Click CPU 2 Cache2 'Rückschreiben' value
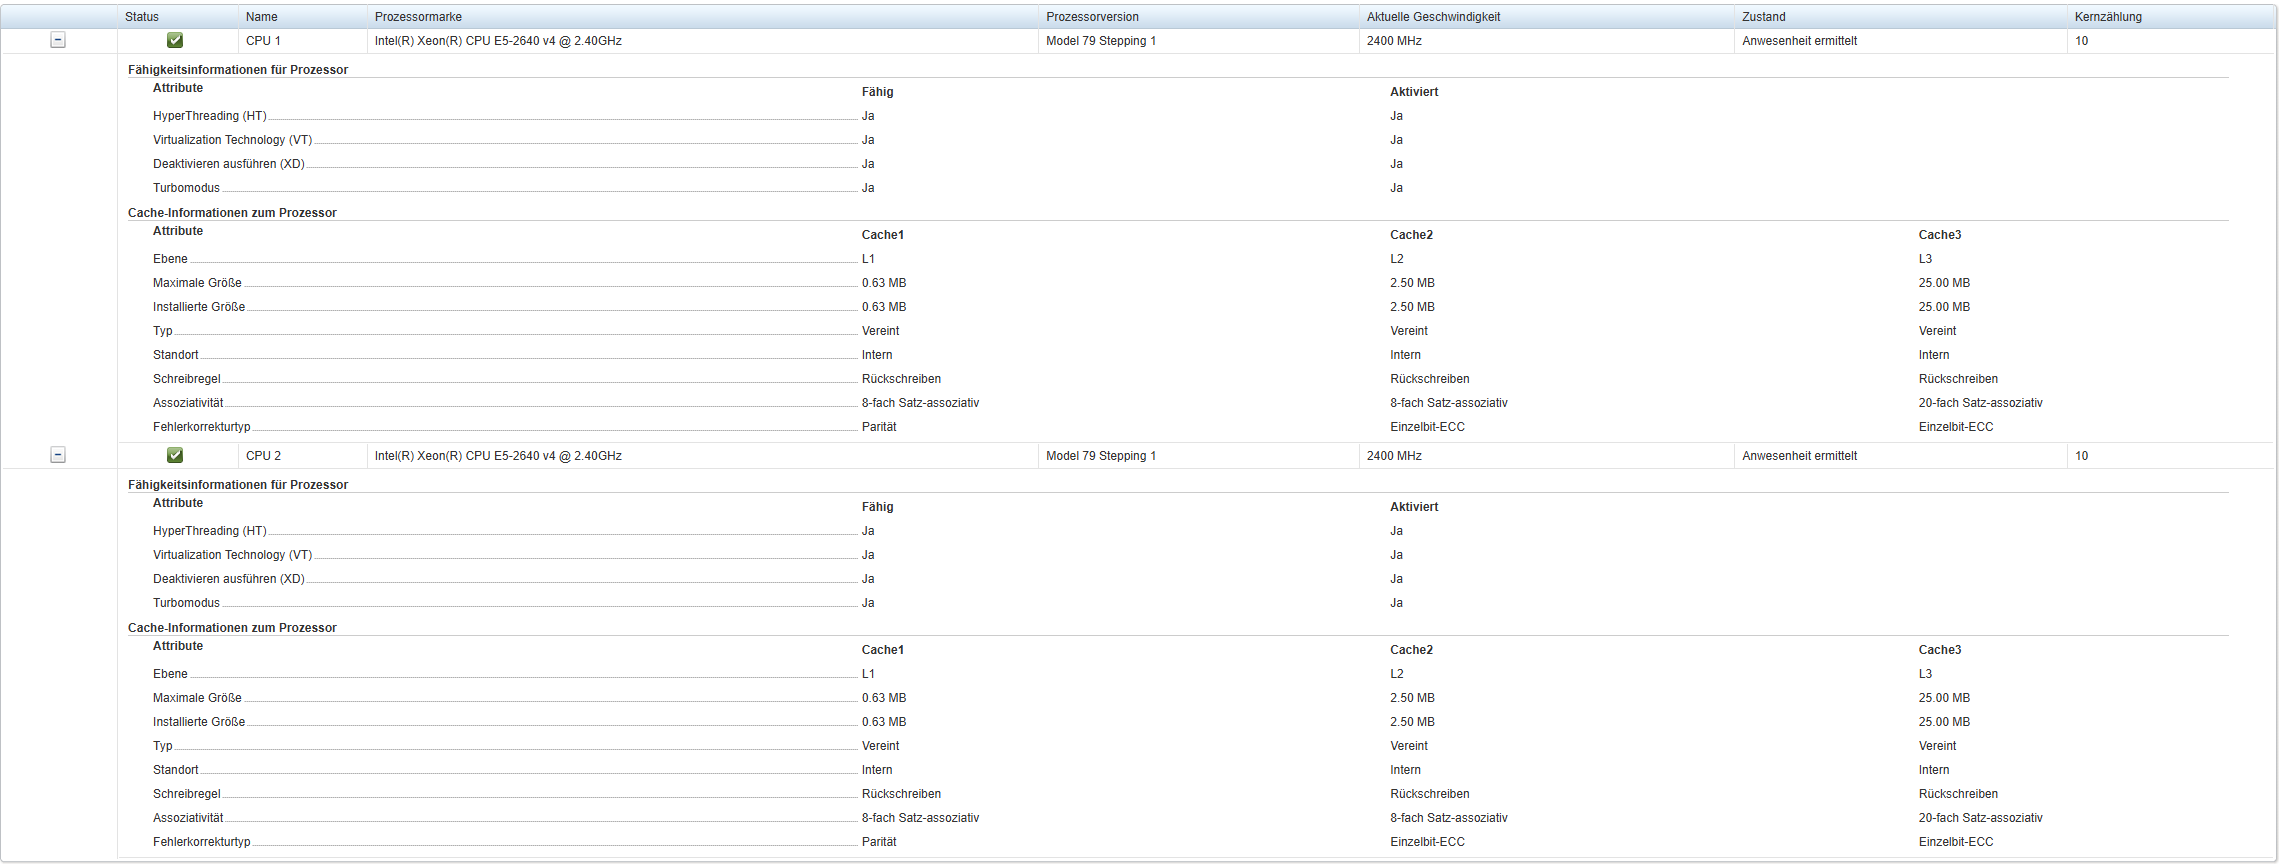Image resolution: width=2280 pixels, height=868 pixels. point(1430,794)
